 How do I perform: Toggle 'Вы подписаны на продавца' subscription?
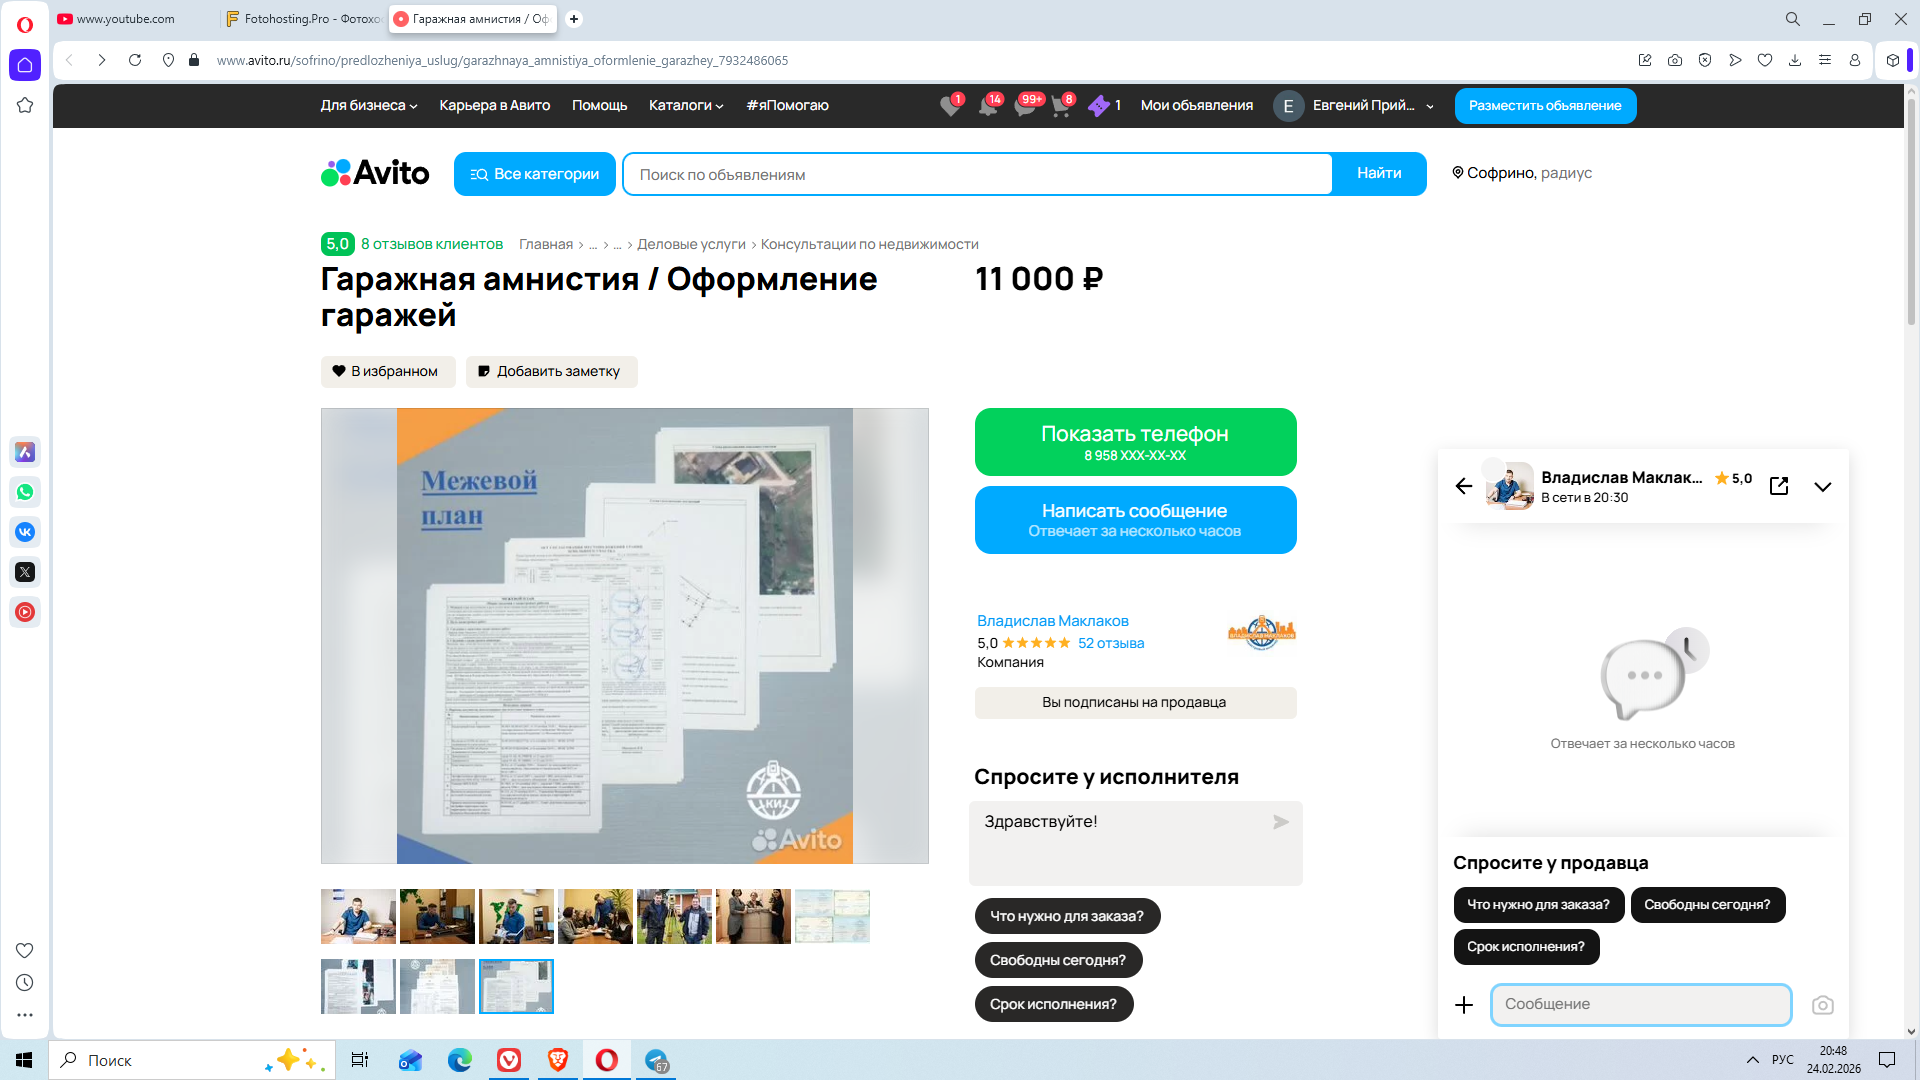1135,702
